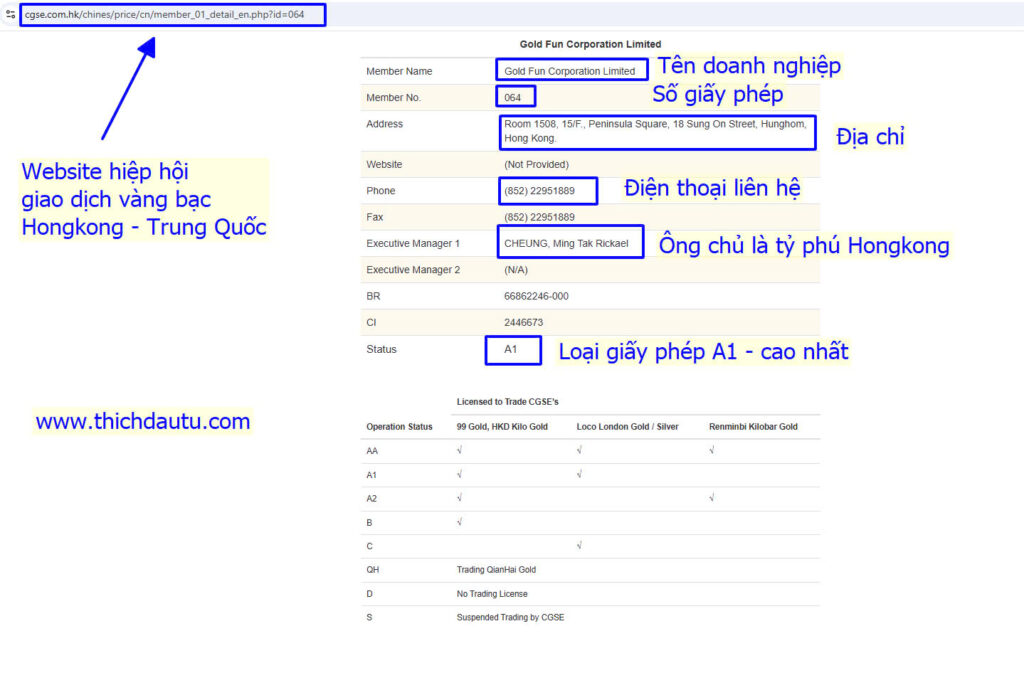Click the B row checkmark under 99 Gold
Viewport: 1024px width, 673px height.
pos(460,522)
